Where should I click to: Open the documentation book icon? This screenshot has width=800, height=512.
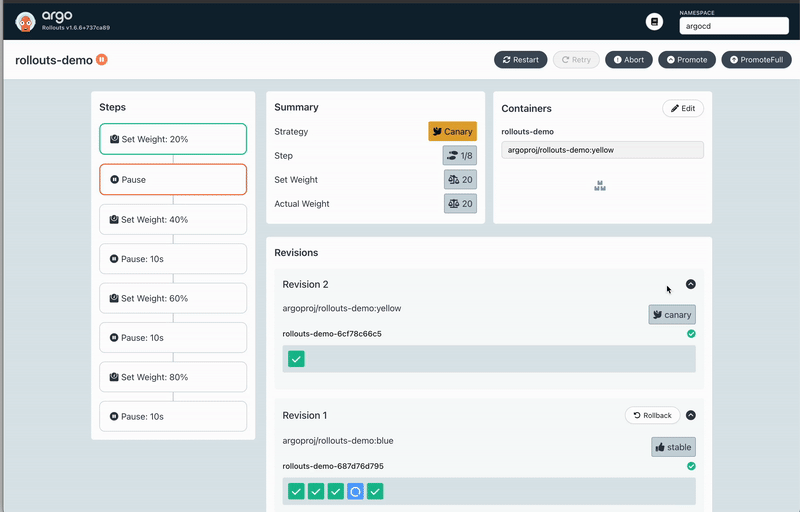coord(654,21)
